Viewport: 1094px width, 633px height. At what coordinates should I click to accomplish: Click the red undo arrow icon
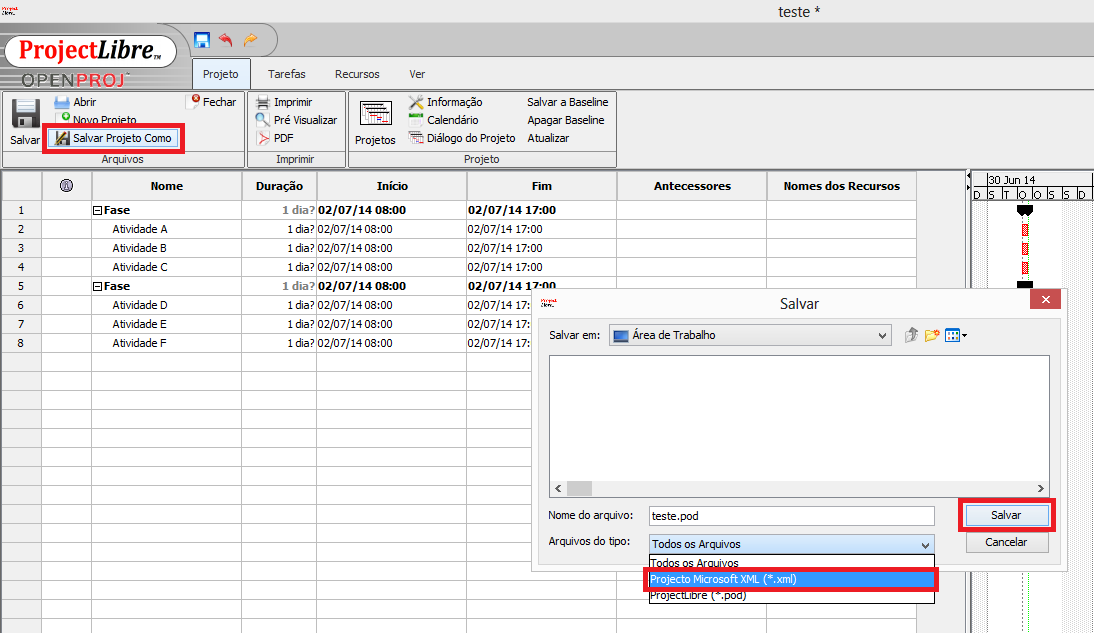225,40
